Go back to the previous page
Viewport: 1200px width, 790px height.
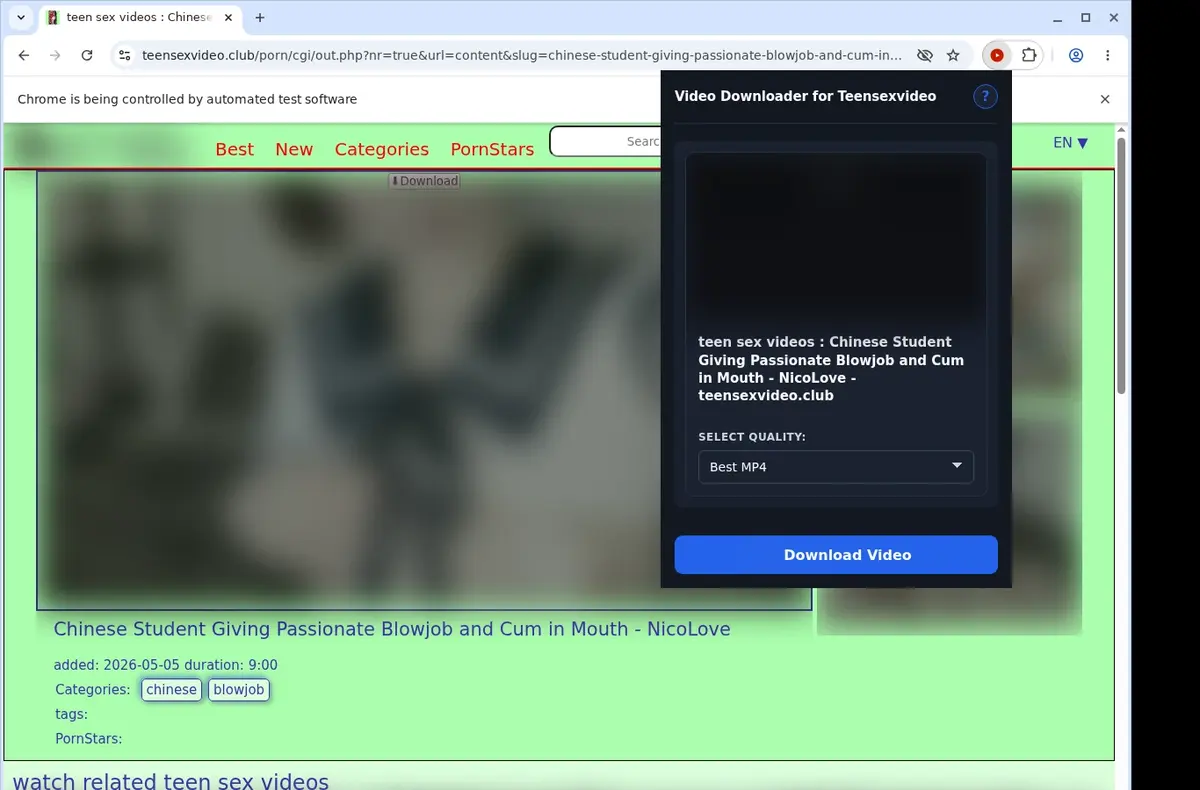coord(24,56)
